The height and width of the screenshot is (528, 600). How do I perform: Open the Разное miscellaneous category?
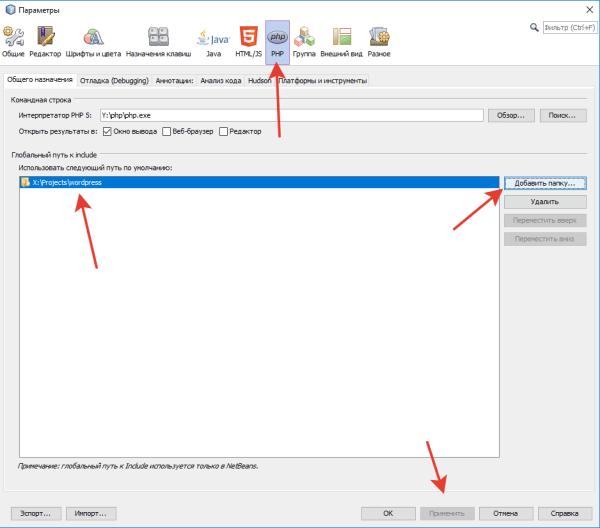pos(380,42)
